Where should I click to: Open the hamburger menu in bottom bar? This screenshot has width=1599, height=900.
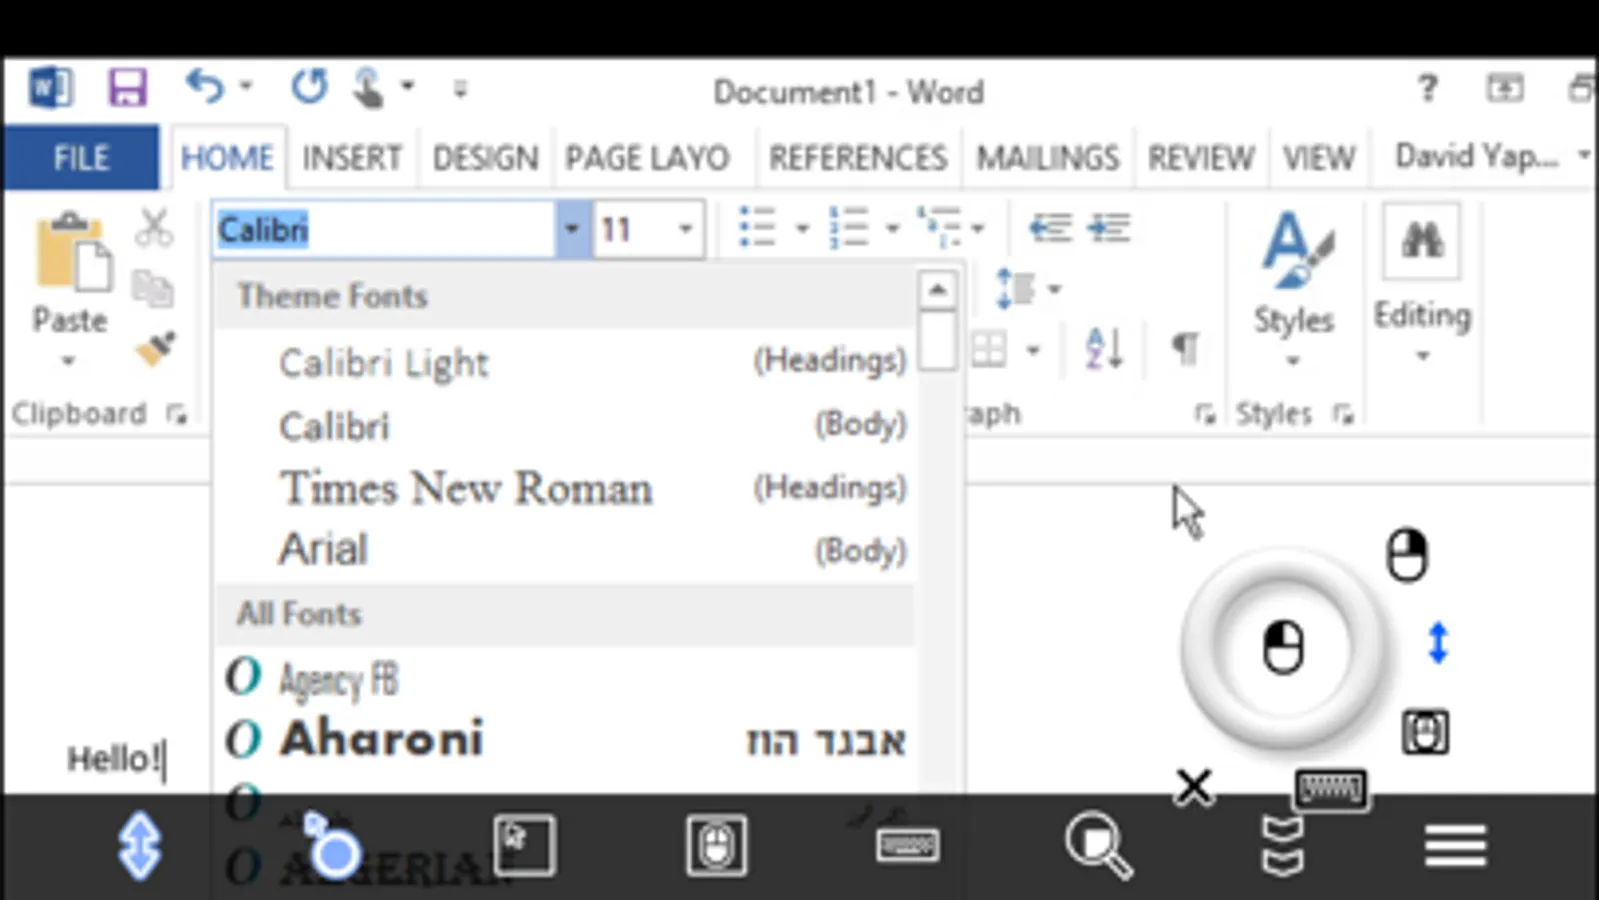pyautogui.click(x=1455, y=846)
